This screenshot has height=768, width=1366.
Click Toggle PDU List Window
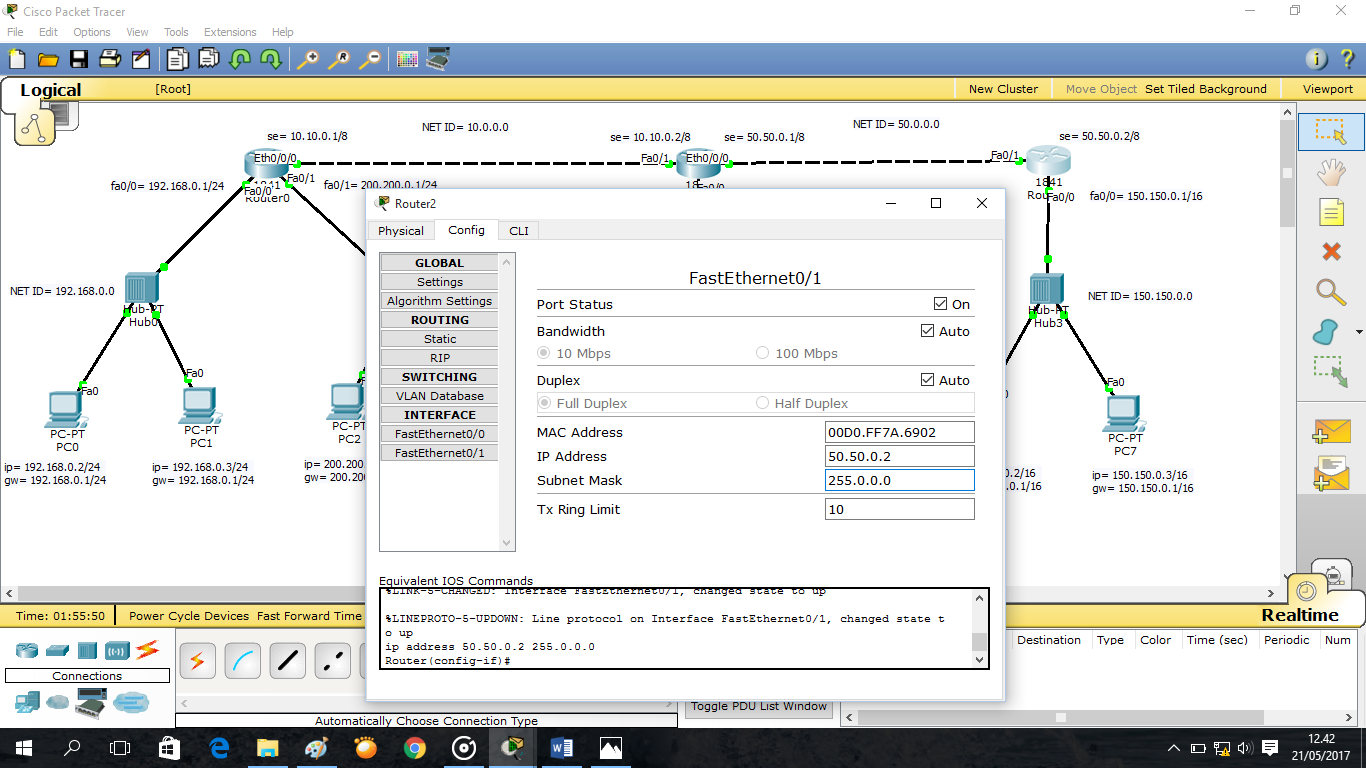(x=760, y=706)
